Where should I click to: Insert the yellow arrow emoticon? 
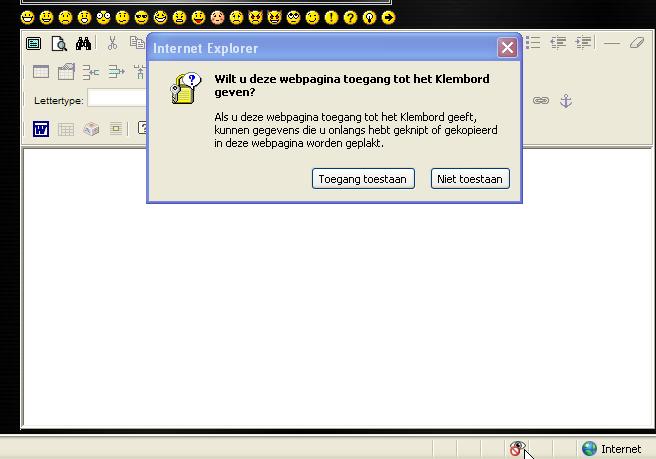click(389, 18)
